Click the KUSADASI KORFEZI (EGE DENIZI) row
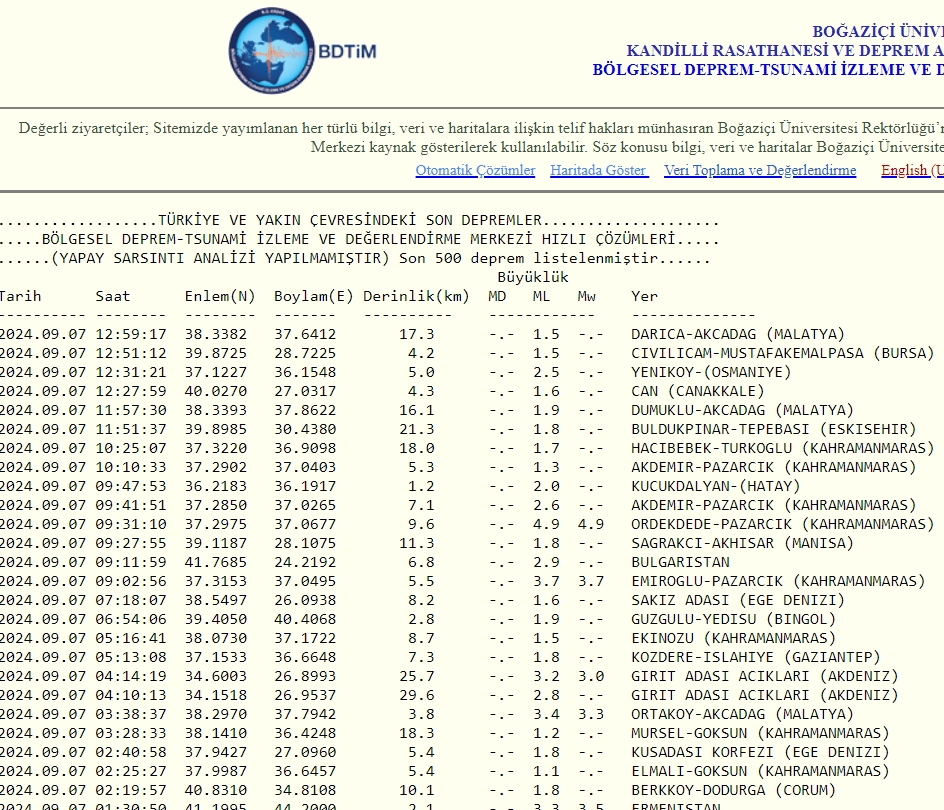Screen dimensions: 944x810 pyautogui.click(x=759, y=752)
